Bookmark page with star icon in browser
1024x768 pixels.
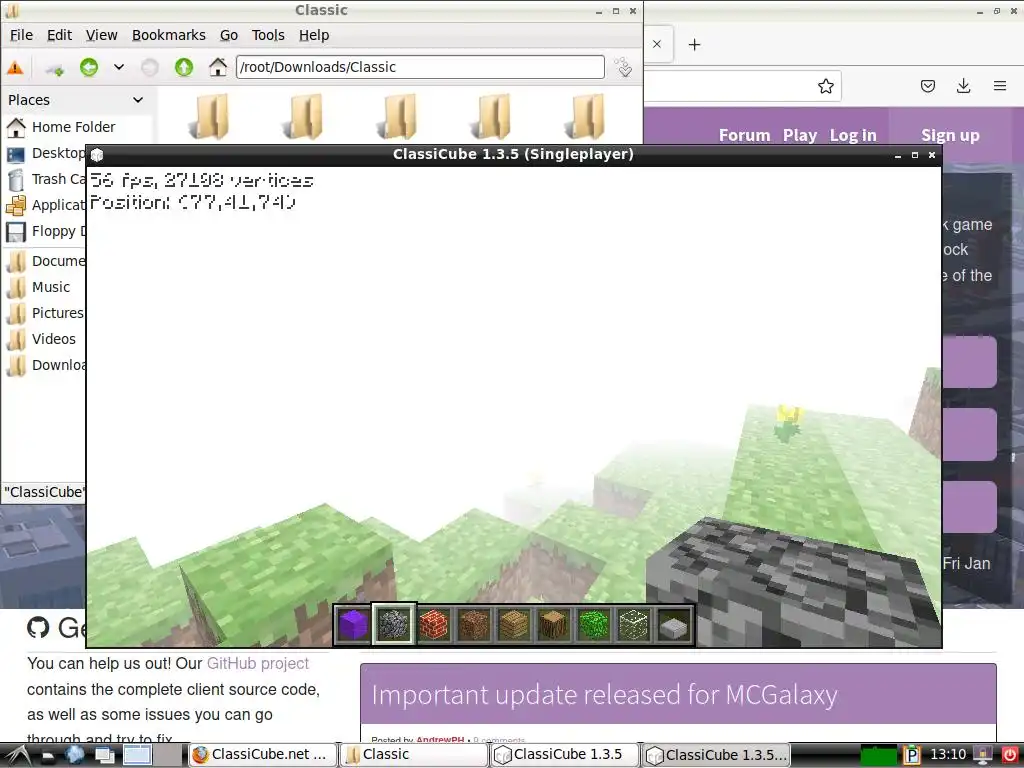pos(825,86)
